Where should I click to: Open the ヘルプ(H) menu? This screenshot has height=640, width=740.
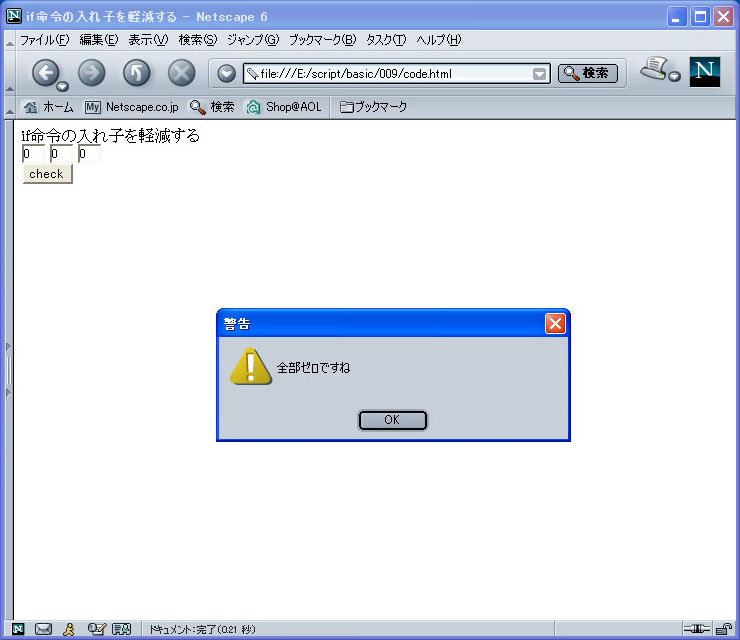(x=438, y=40)
